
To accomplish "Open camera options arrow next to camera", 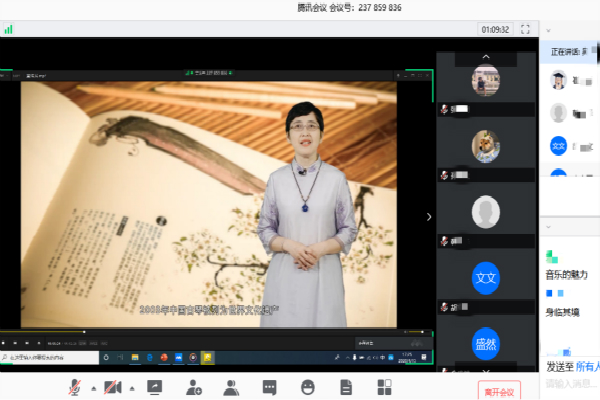I will tap(131, 388).
